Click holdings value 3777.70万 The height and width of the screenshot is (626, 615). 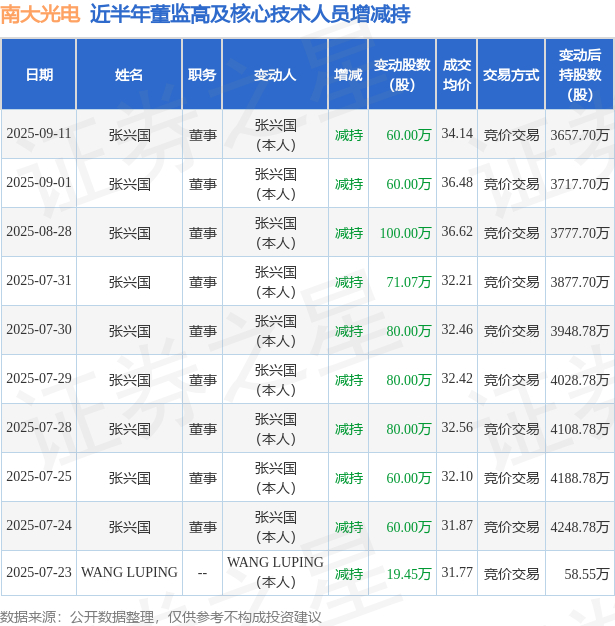point(579,233)
